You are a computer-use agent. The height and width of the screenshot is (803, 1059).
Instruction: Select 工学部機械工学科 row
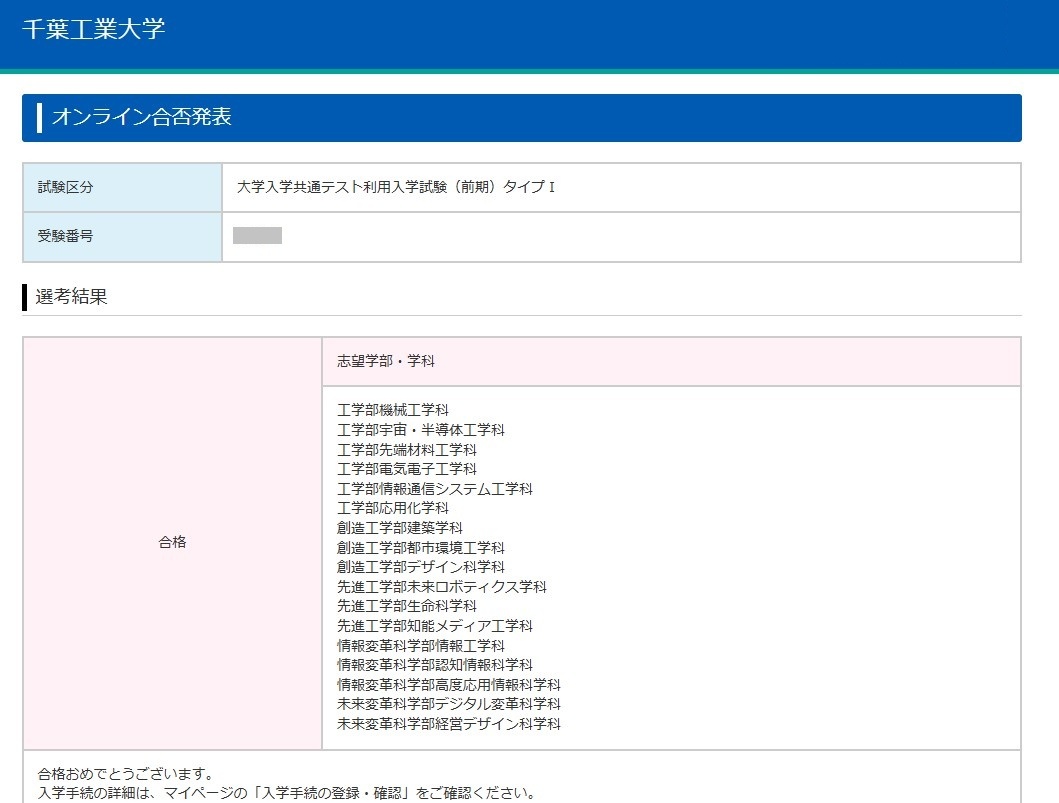392,410
